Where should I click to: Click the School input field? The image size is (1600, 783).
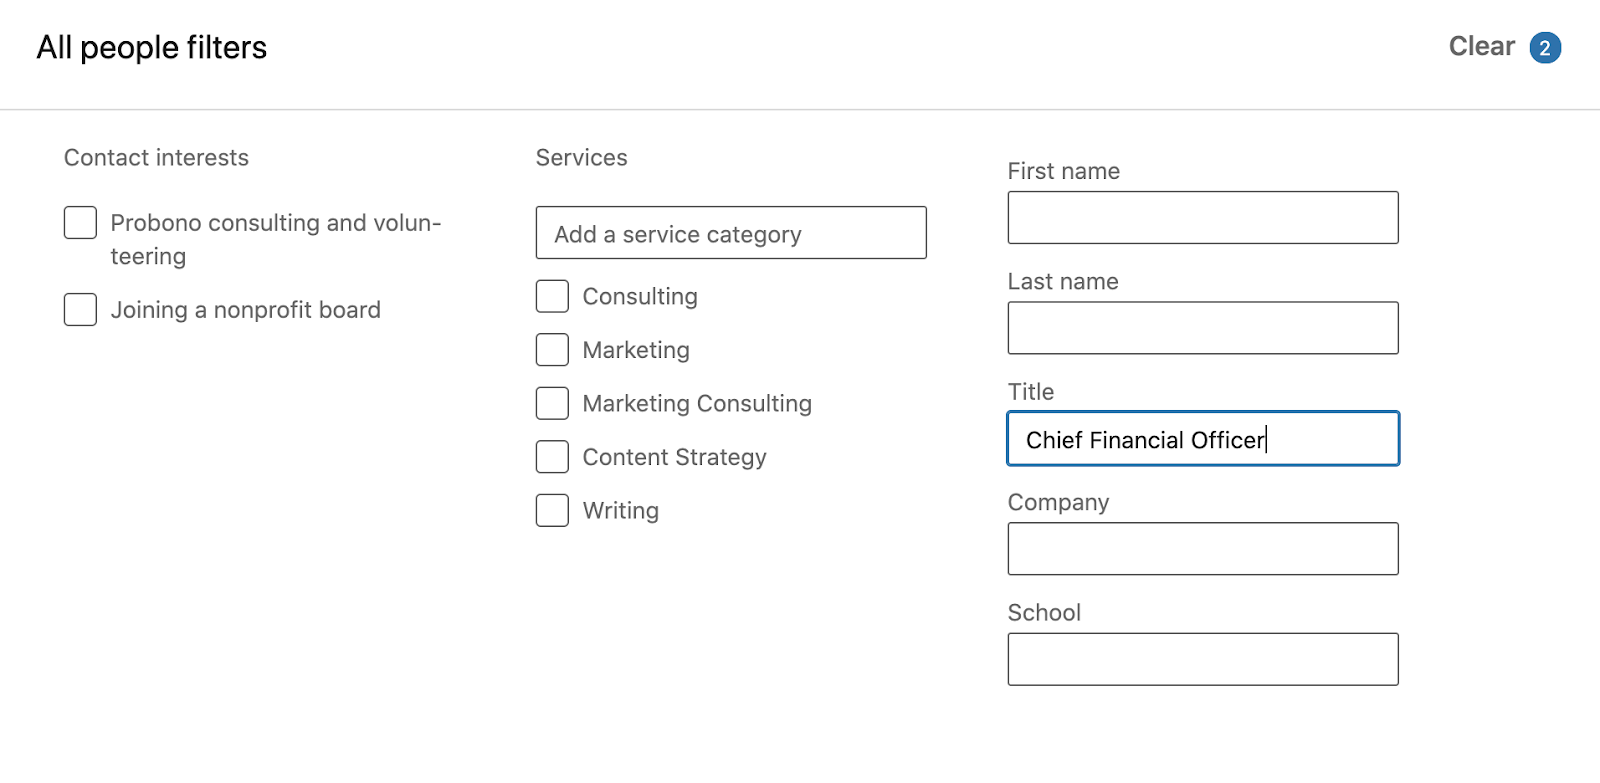[1203, 659]
